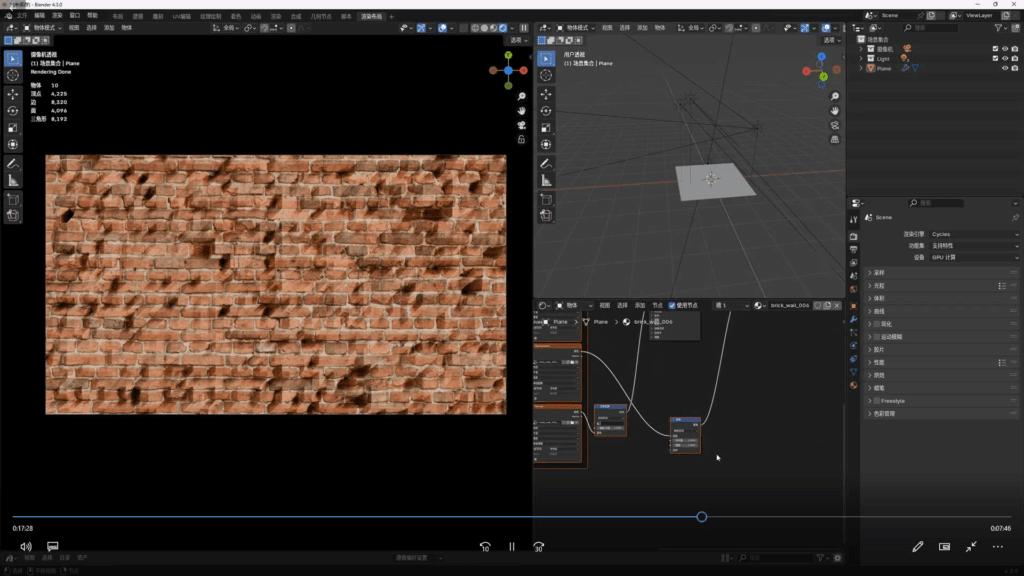The width and height of the screenshot is (1024, 576).
Task: Skip back 10 seconds in the video
Action: tap(485, 547)
